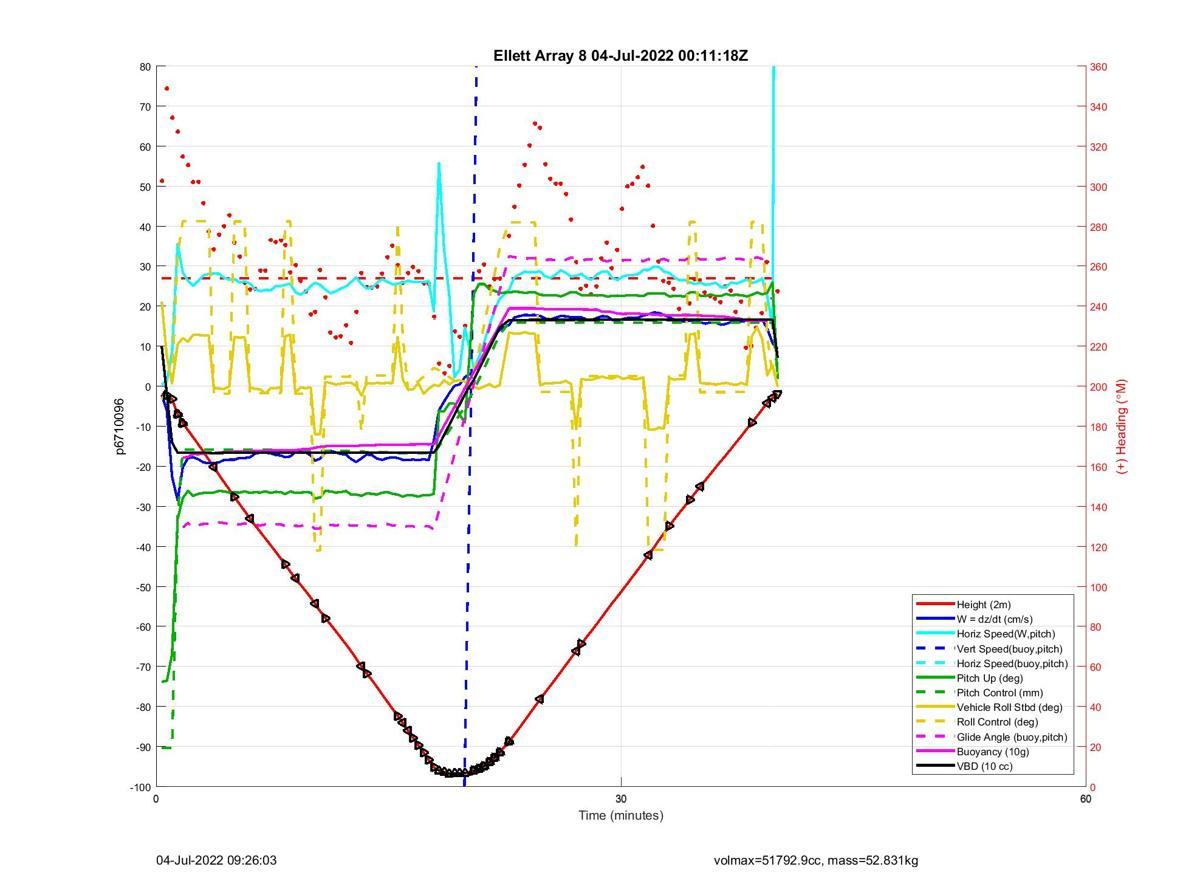The width and height of the screenshot is (1200, 885).
Task: Click the y-axis tick '50'
Action: click(145, 187)
